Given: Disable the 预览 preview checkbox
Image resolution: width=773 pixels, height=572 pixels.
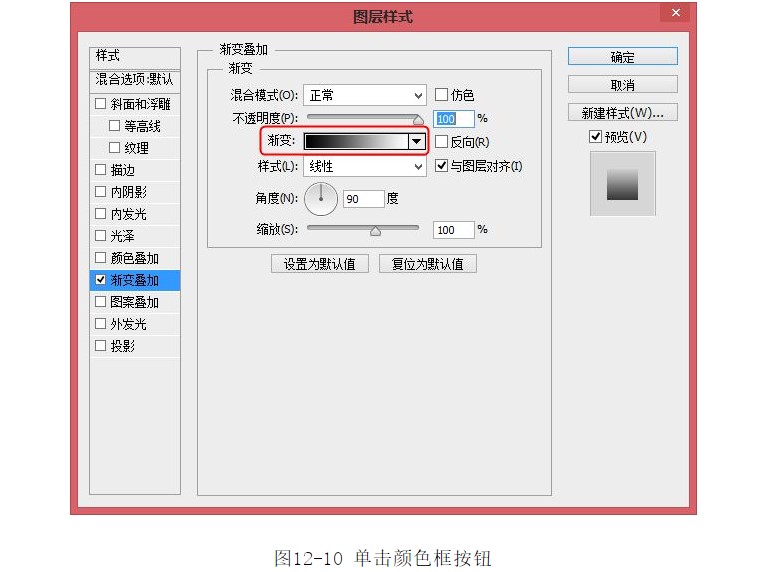Looking at the screenshot, I should pos(596,137).
